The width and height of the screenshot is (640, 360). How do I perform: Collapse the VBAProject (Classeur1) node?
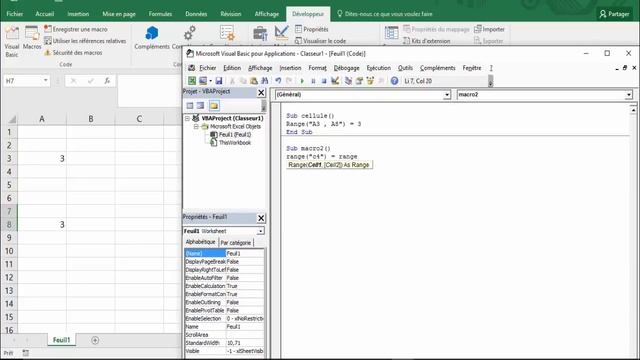187,118
